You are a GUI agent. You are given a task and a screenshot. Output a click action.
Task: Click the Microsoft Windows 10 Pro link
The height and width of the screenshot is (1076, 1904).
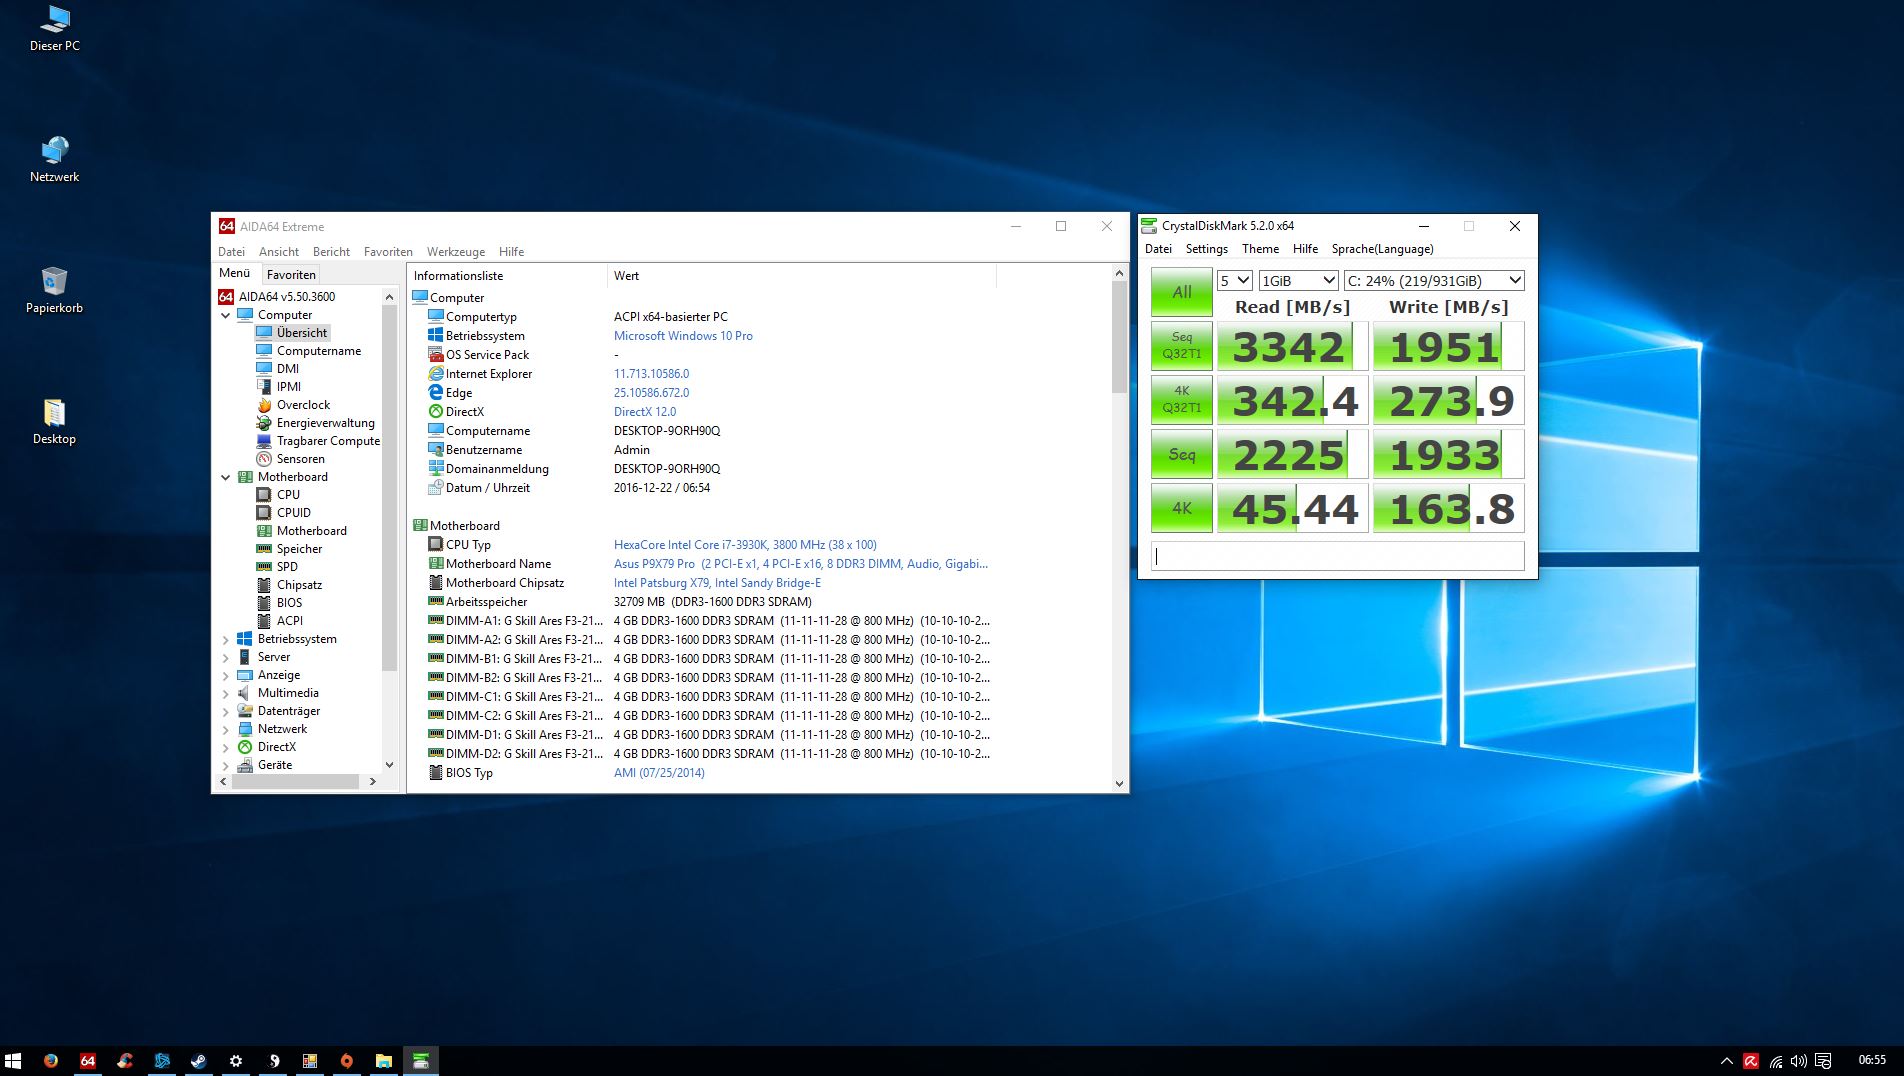(x=683, y=336)
